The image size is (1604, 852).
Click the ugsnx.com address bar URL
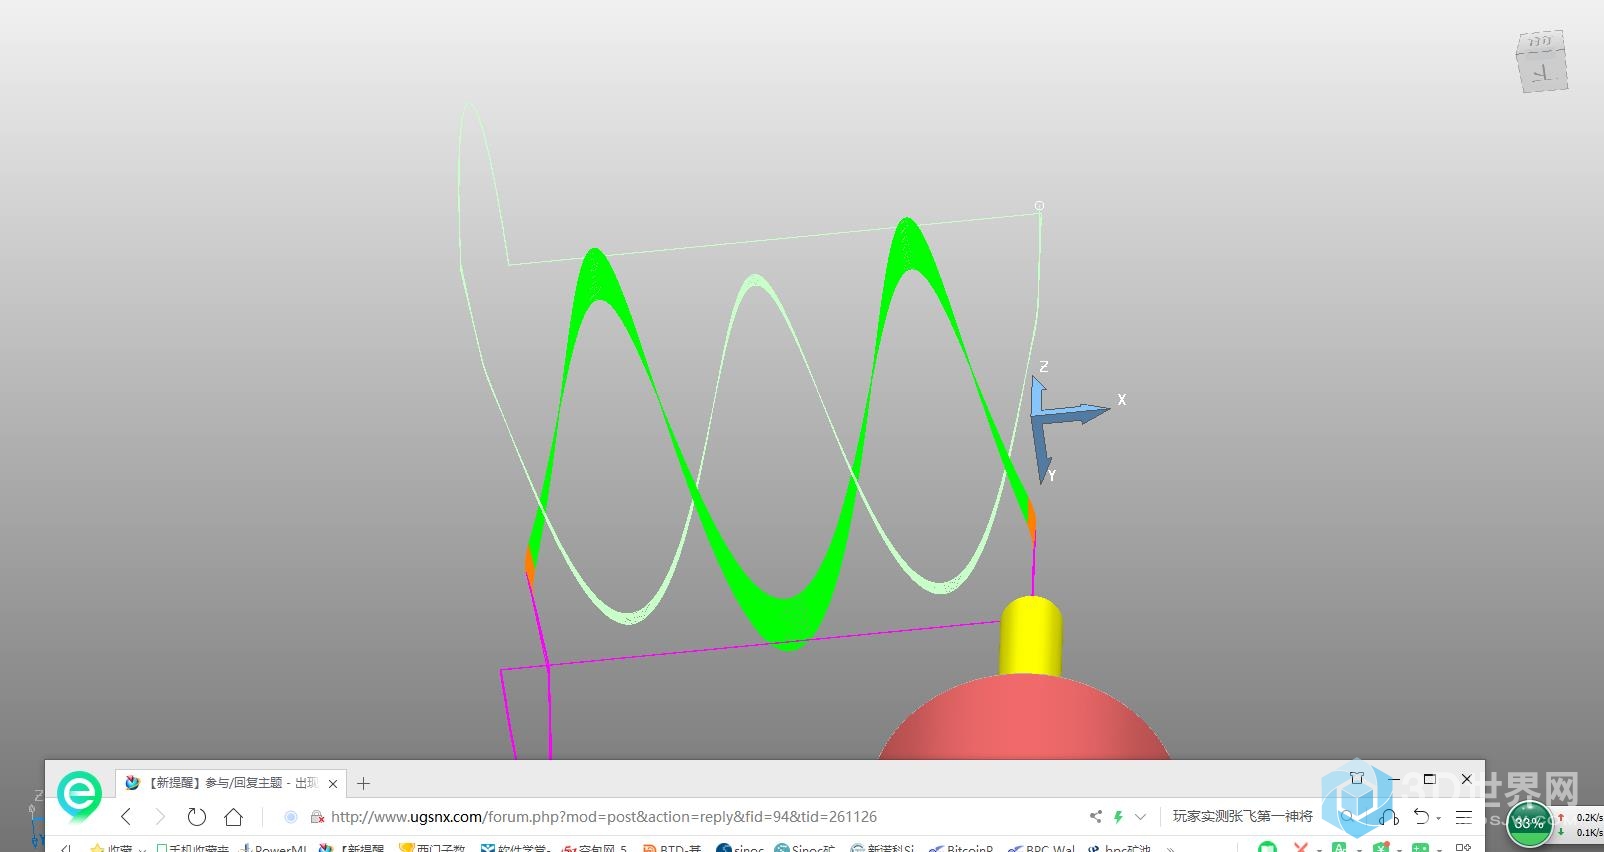click(604, 817)
